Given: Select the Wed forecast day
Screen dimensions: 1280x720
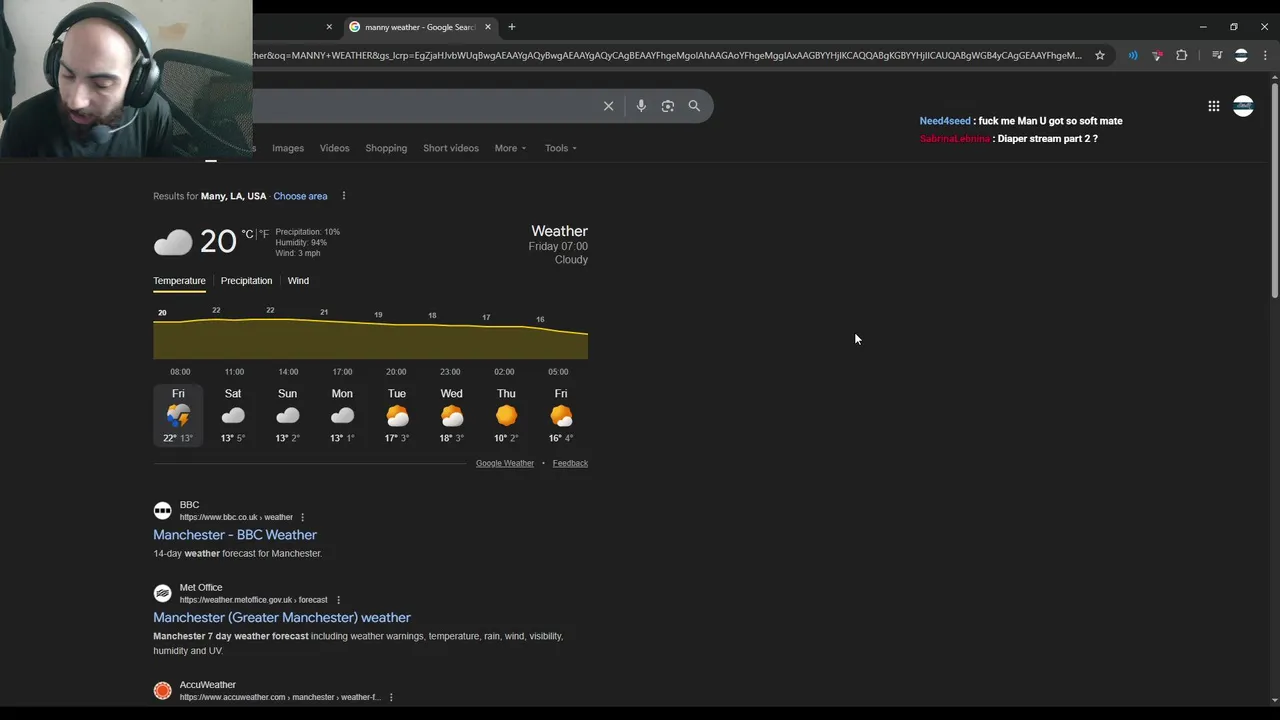Looking at the screenshot, I should tap(451, 416).
